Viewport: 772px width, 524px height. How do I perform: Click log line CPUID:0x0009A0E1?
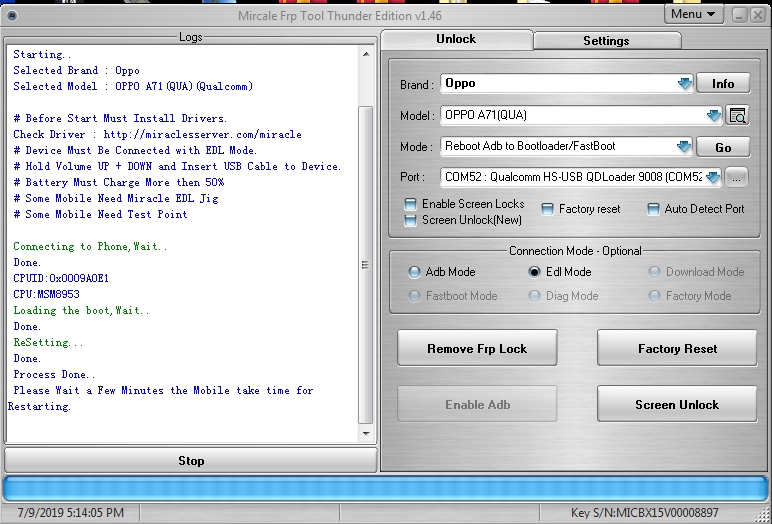coord(61,278)
